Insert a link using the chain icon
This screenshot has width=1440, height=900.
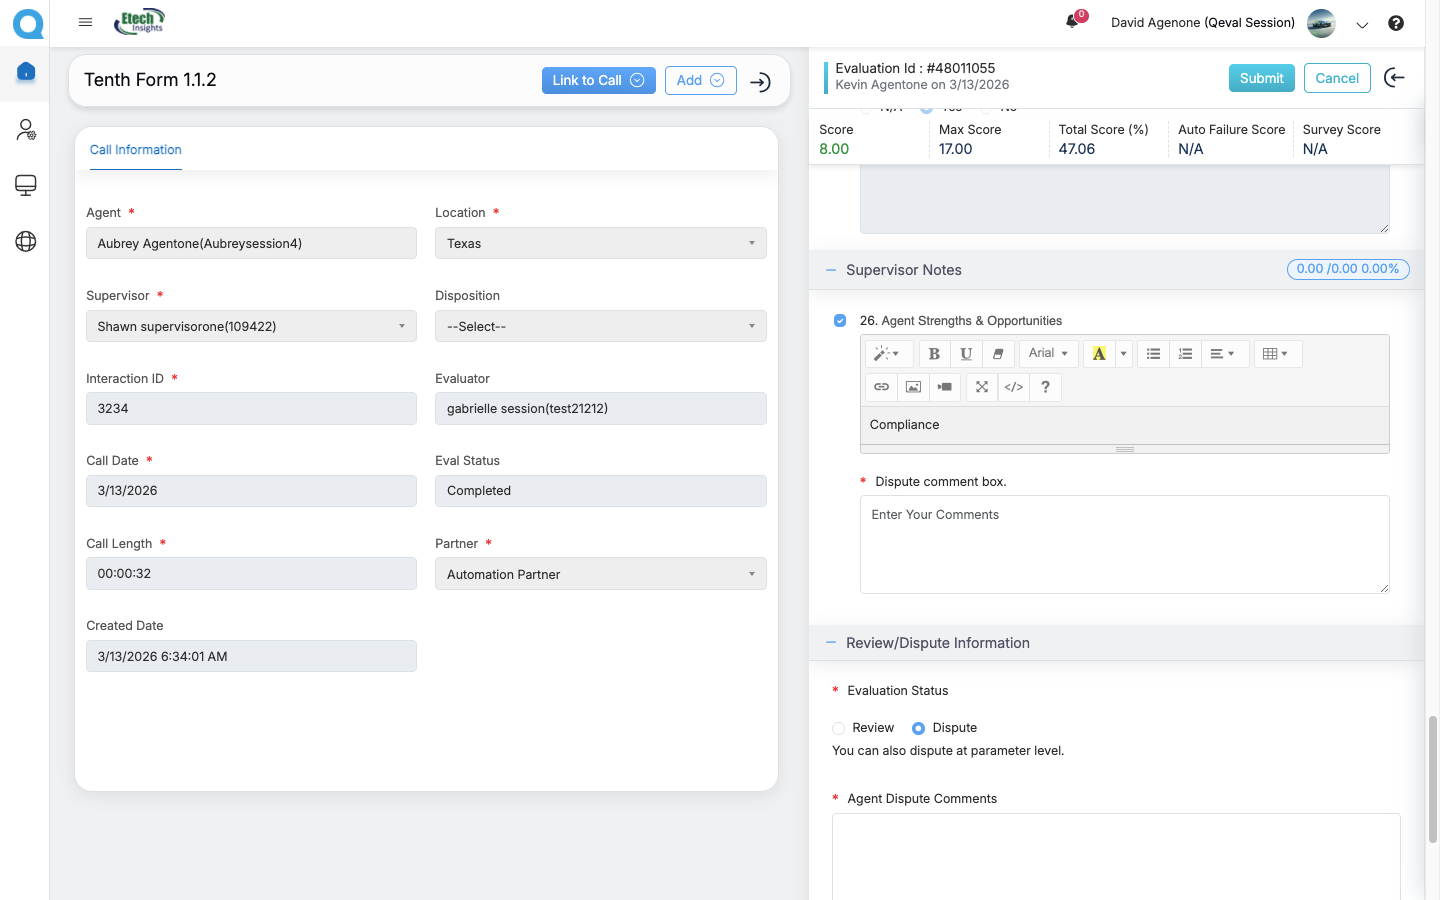[881, 387]
